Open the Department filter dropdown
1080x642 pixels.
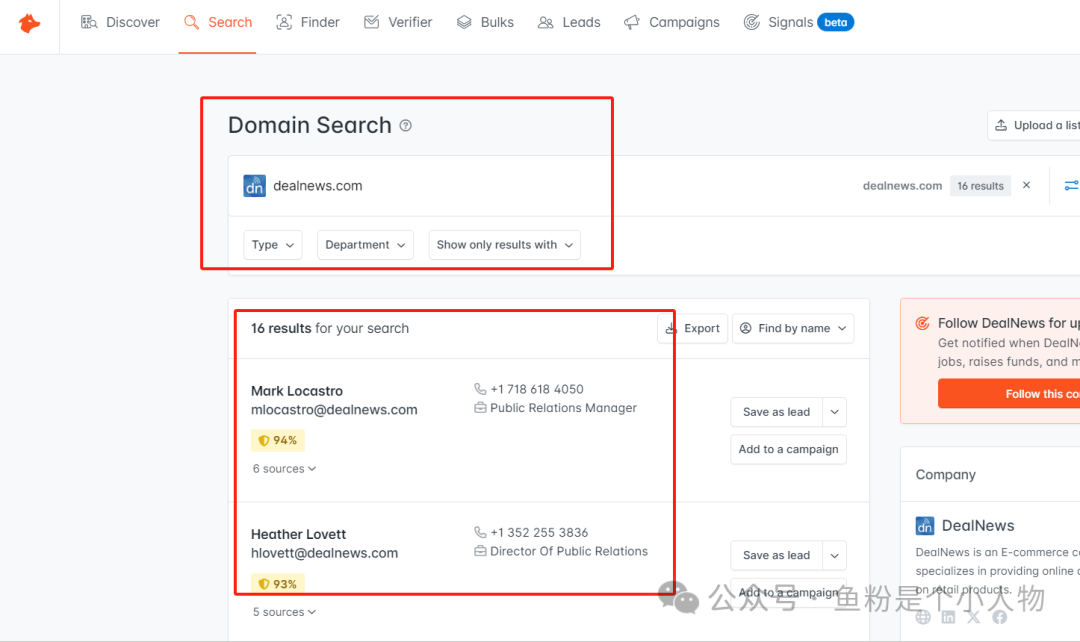pyautogui.click(x=364, y=245)
